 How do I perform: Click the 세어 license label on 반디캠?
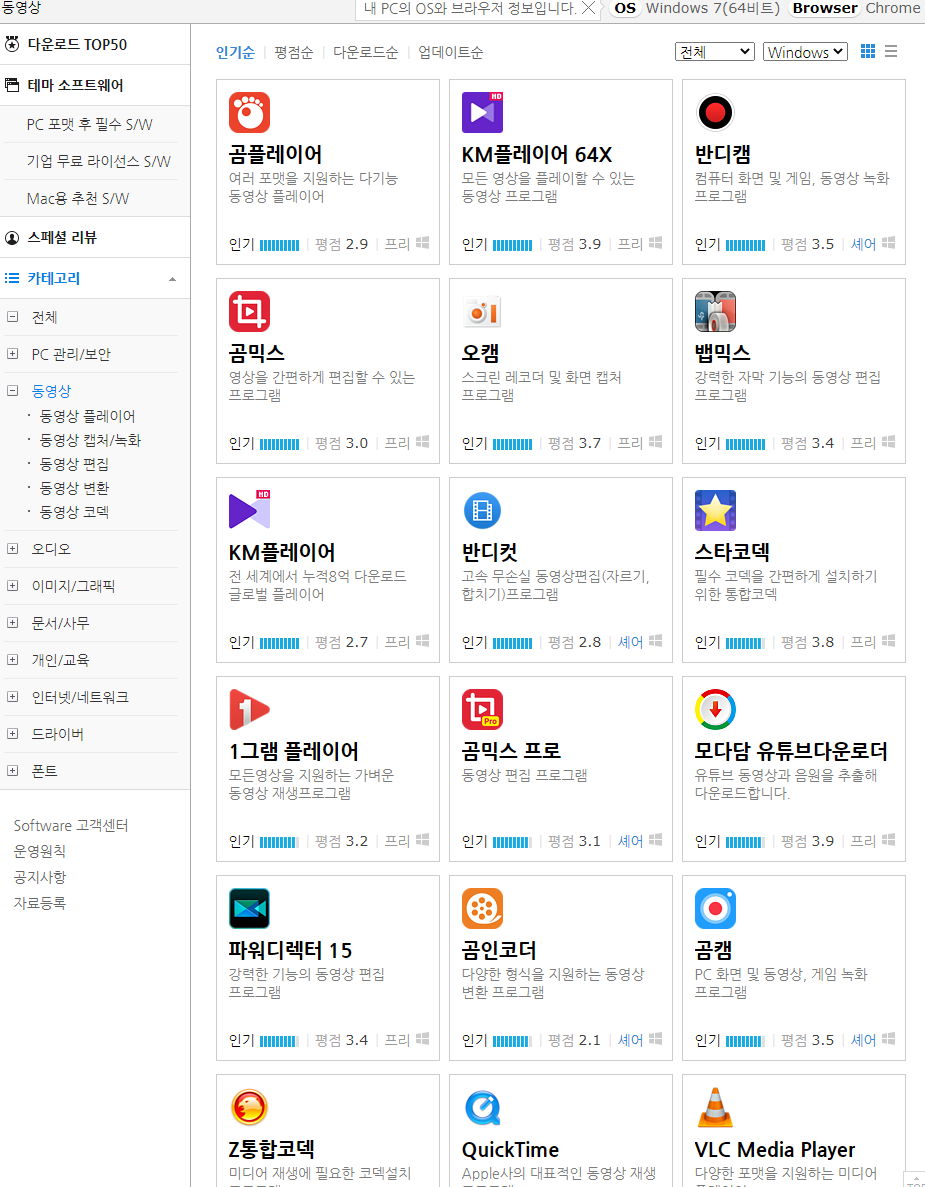coord(863,244)
